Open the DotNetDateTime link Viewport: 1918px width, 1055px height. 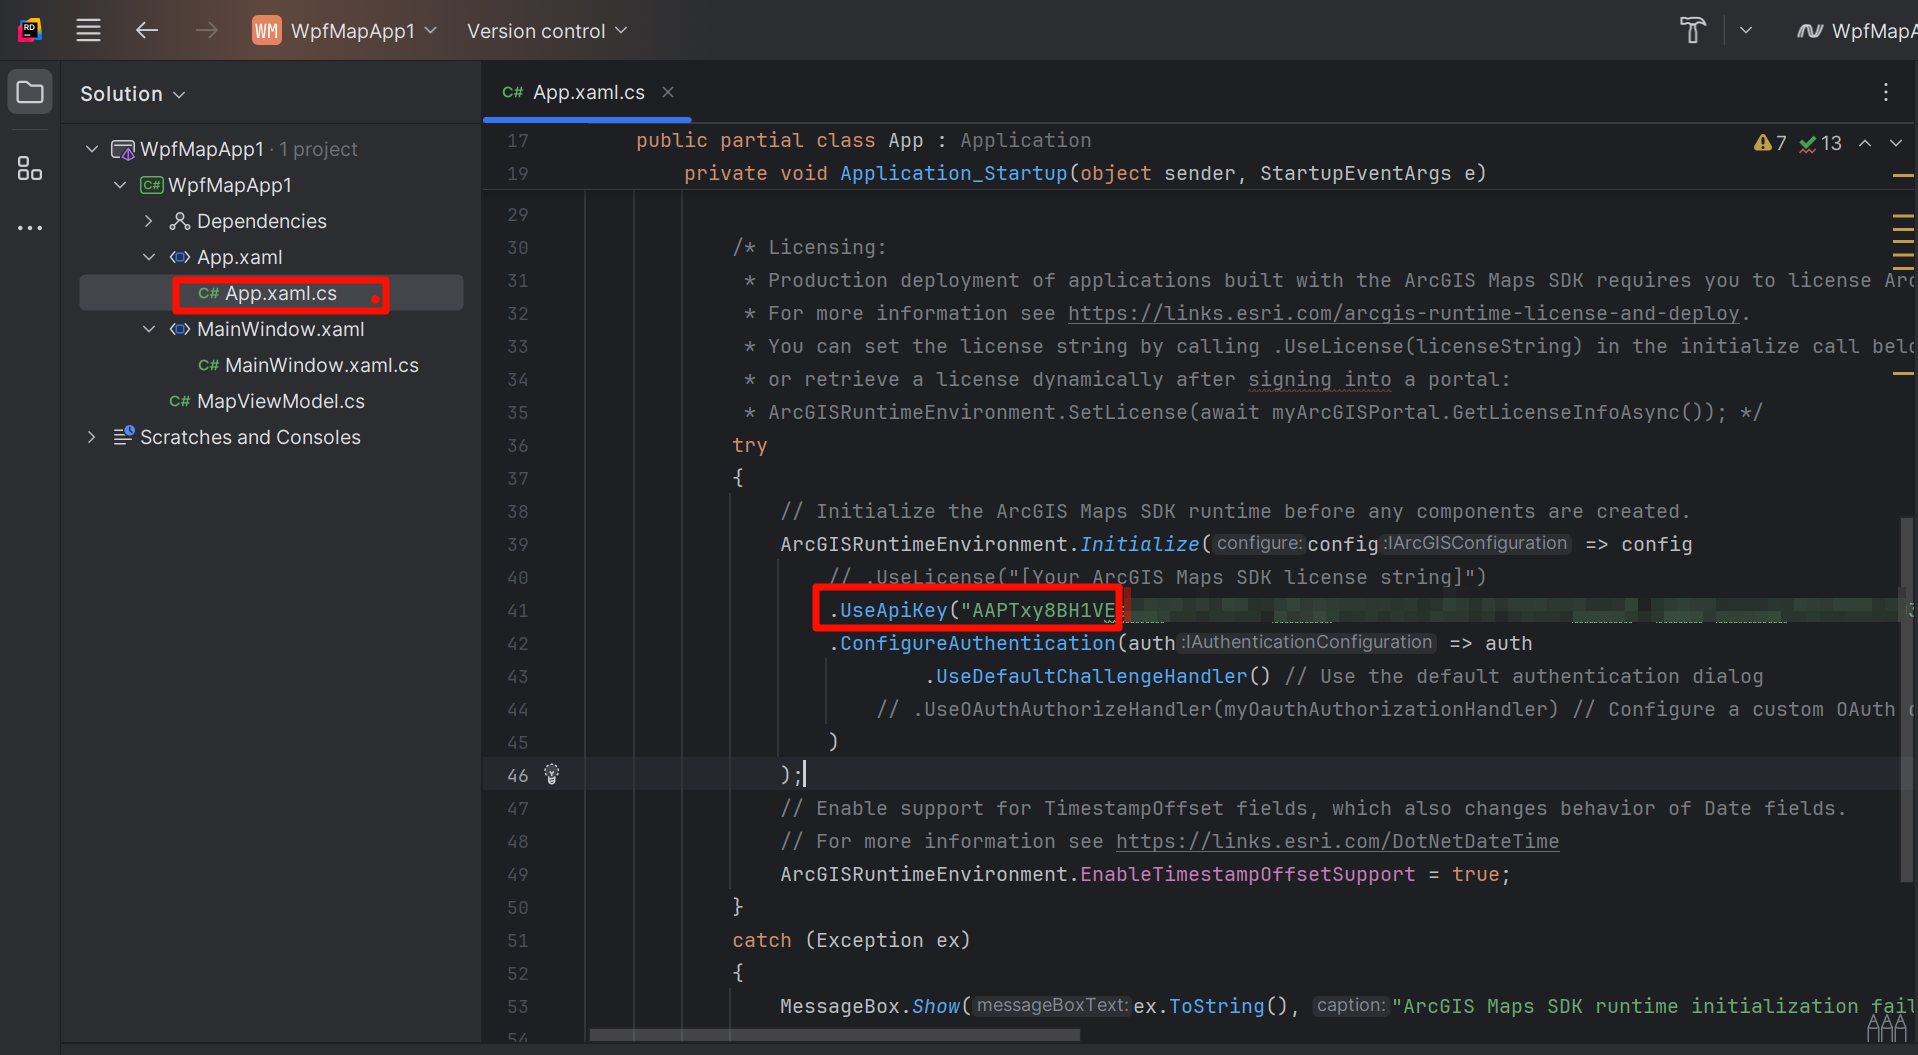(x=1337, y=841)
